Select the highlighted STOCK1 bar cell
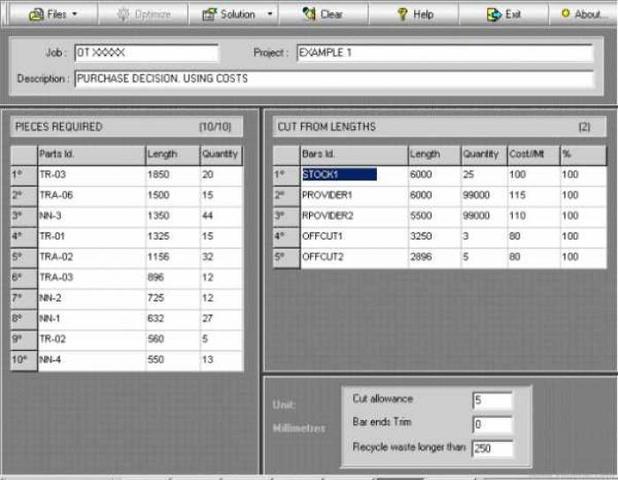This screenshot has width=618, height=480. point(354,175)
